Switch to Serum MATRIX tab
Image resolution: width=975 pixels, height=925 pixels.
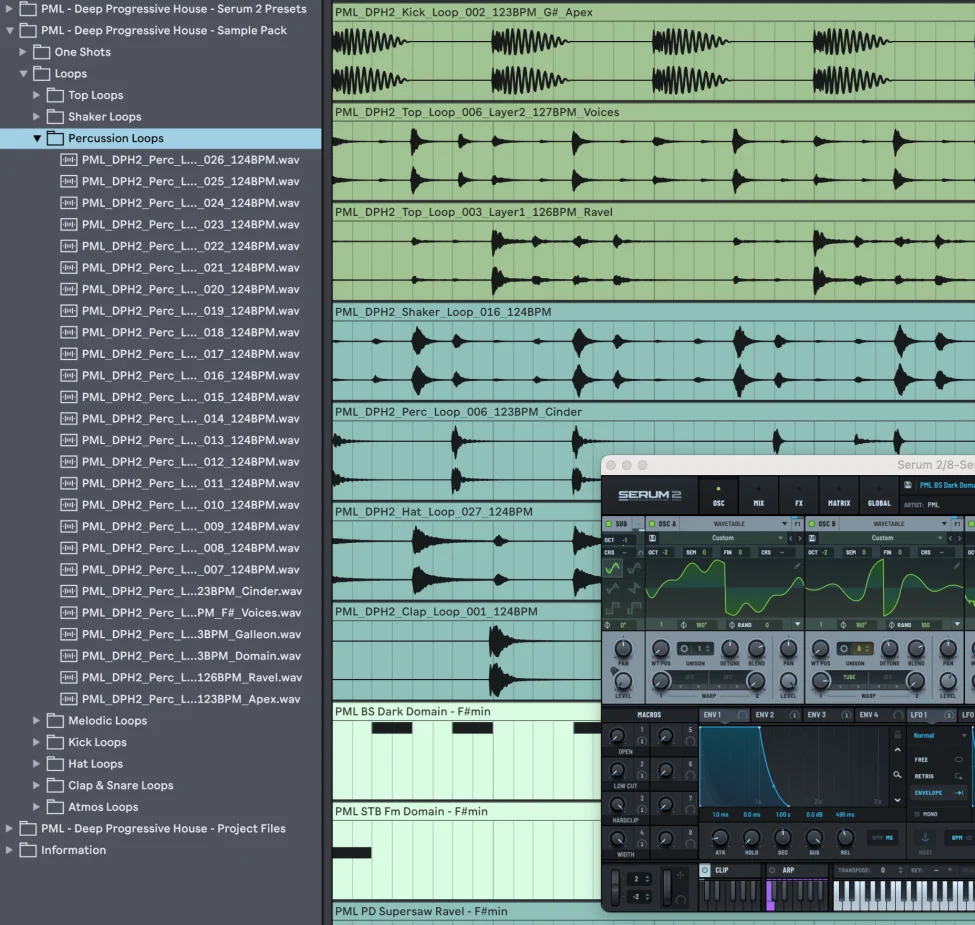[x=839, y=497]
